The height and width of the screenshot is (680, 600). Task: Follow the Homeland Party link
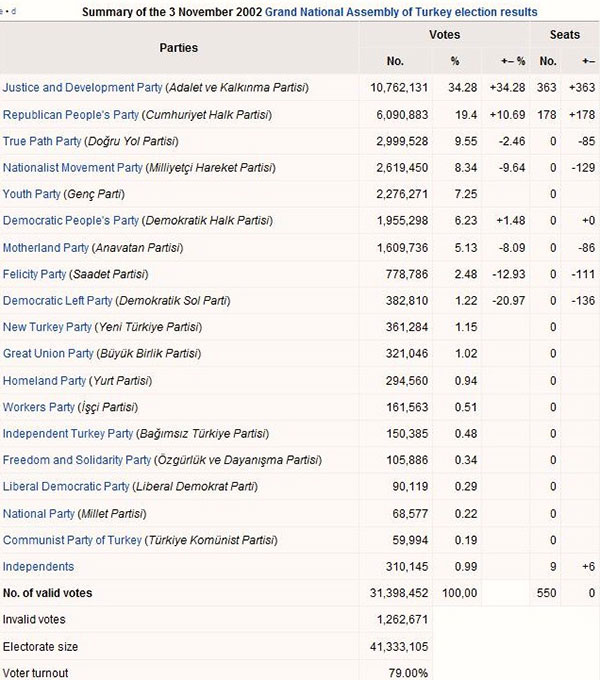click(44, 381)
